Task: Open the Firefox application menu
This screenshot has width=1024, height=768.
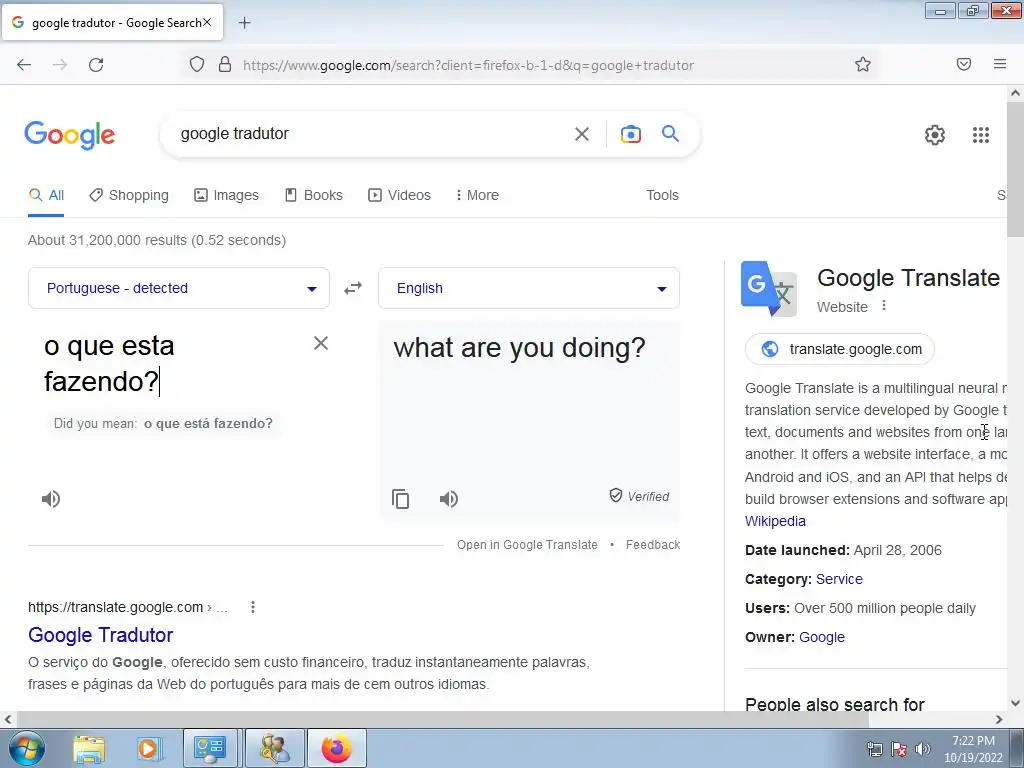Action: (x=1000, y=64)
